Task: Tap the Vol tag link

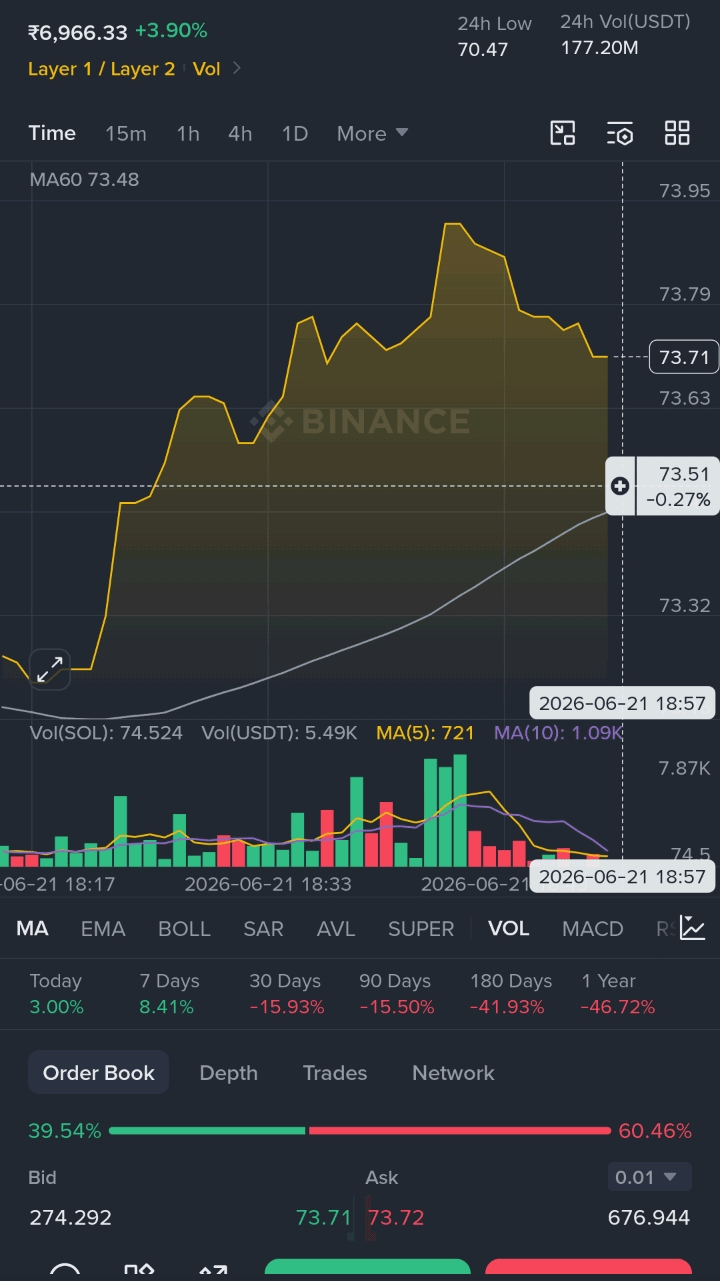Action: coord(207,69)
